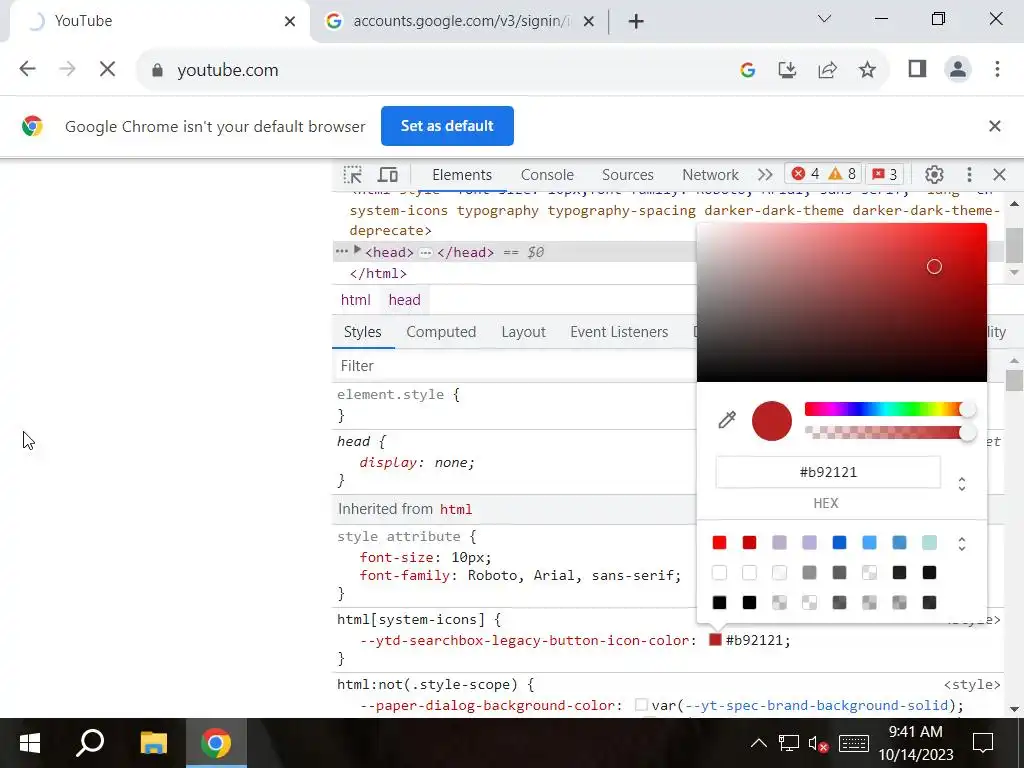Stop loading the page with the X button
Screen dimensions: 1024x768
(x=108, y=69)
